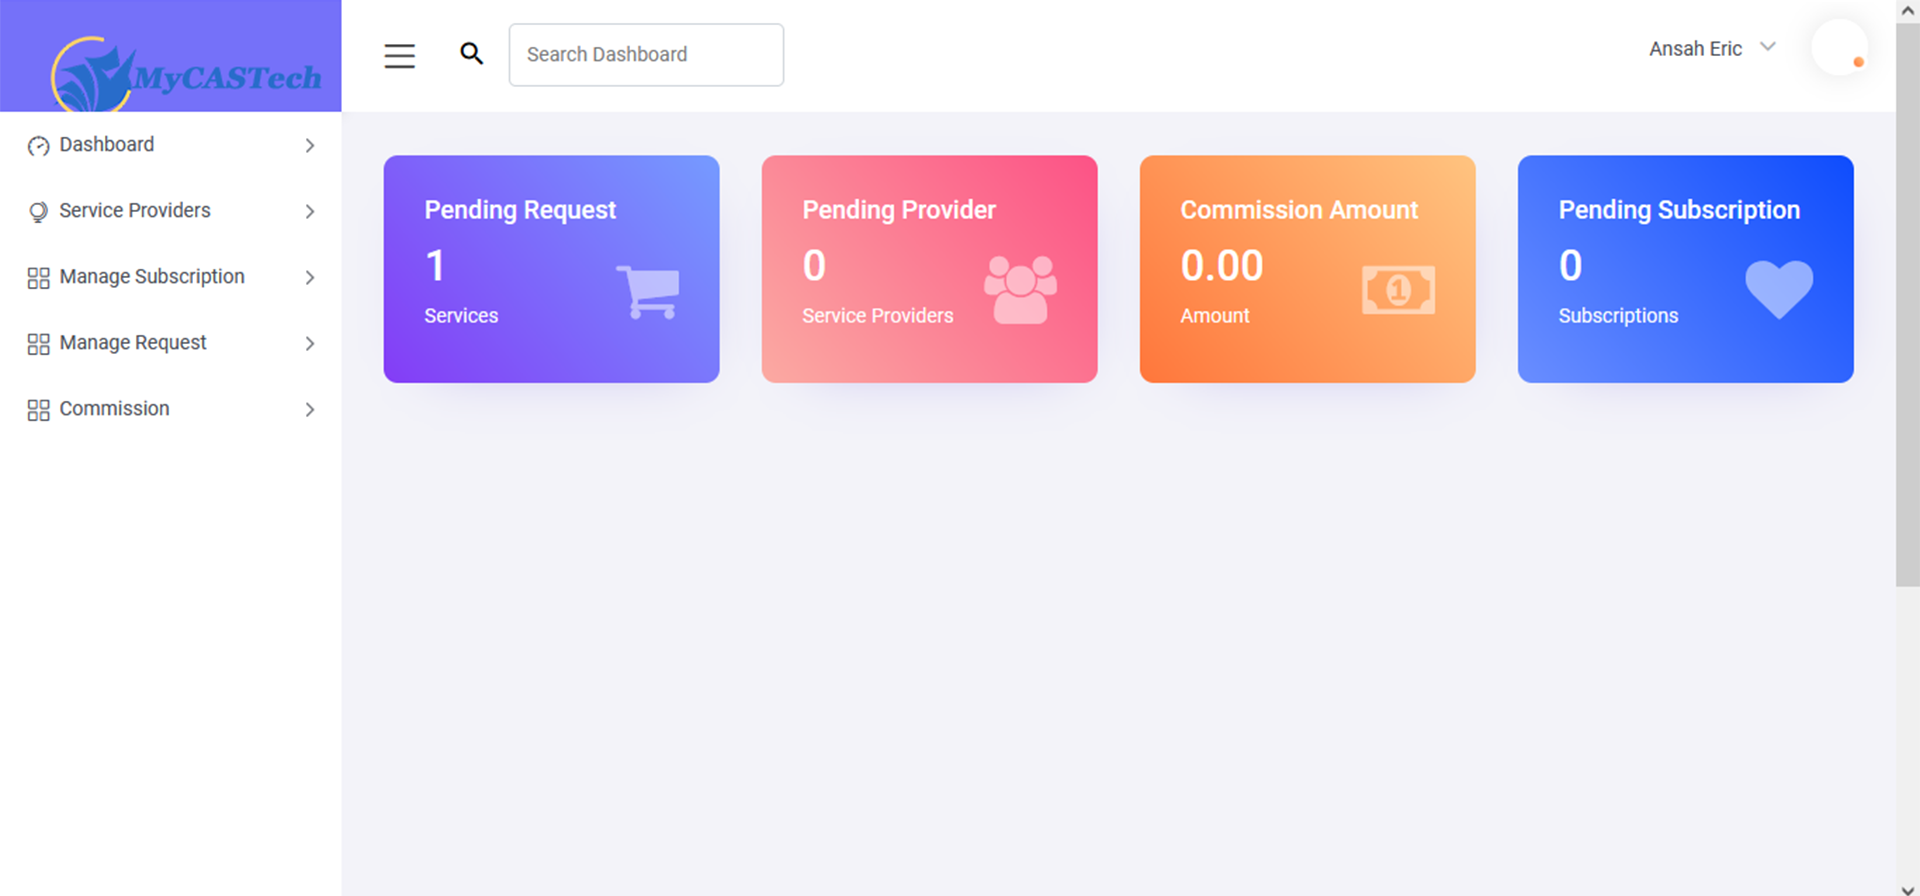Image resolution: width=1920 pixels, height=896 pixels.
Task: Click the vertical scrollbar thumb
Action: click(1907, 300)
